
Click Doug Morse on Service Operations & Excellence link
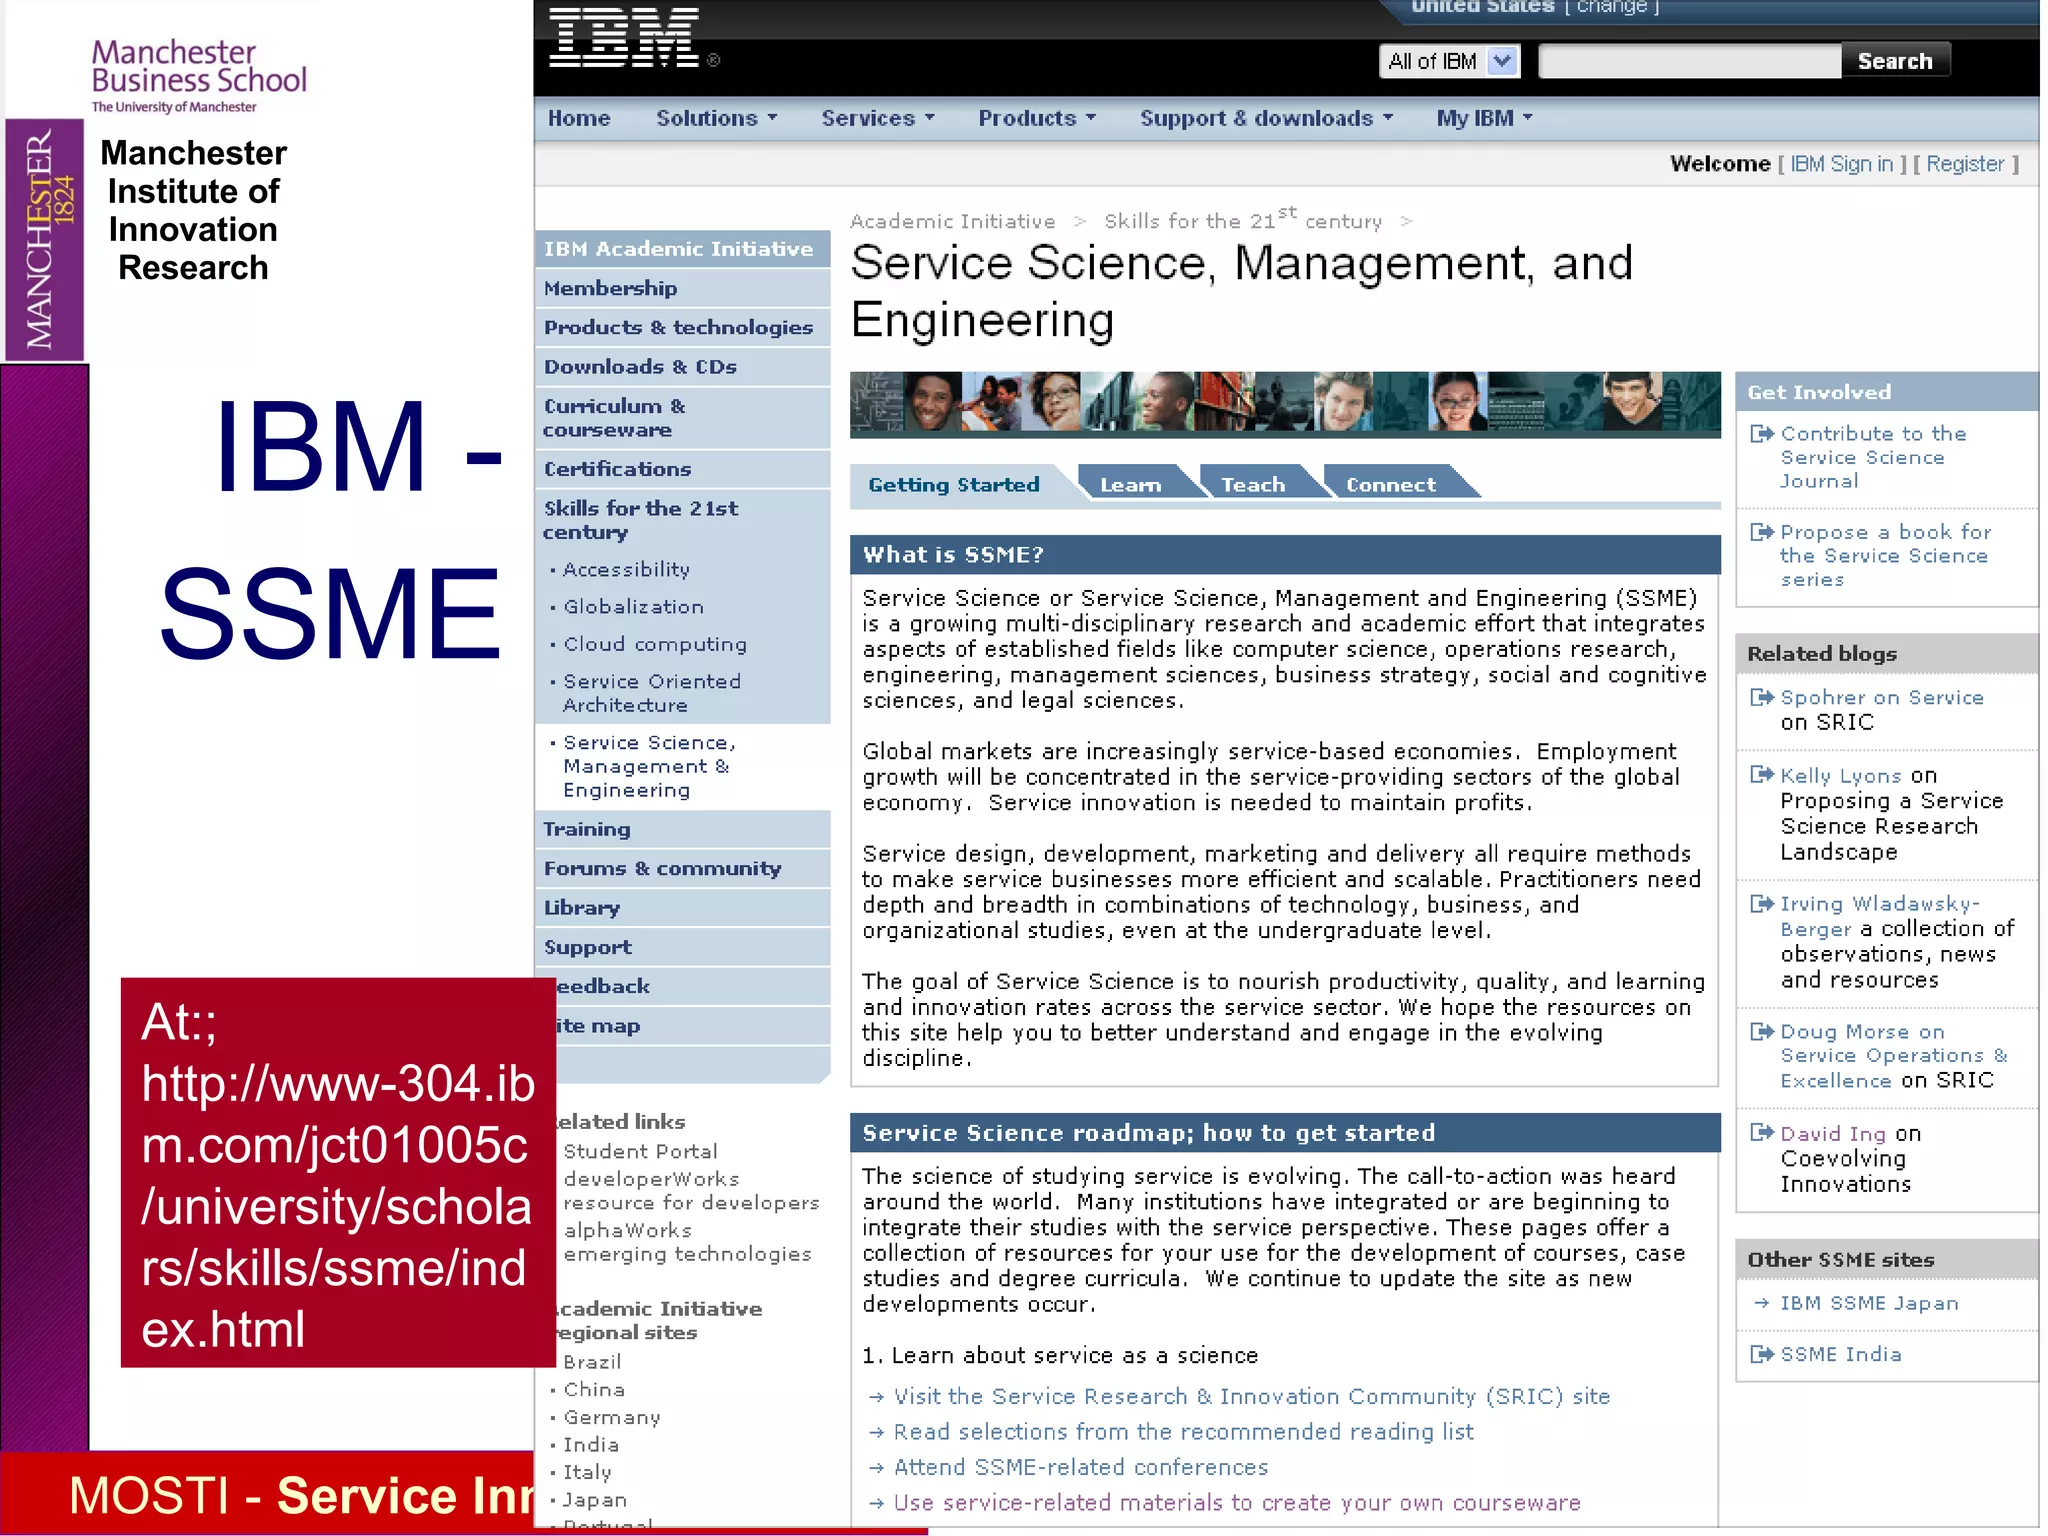point(1894,1056)
